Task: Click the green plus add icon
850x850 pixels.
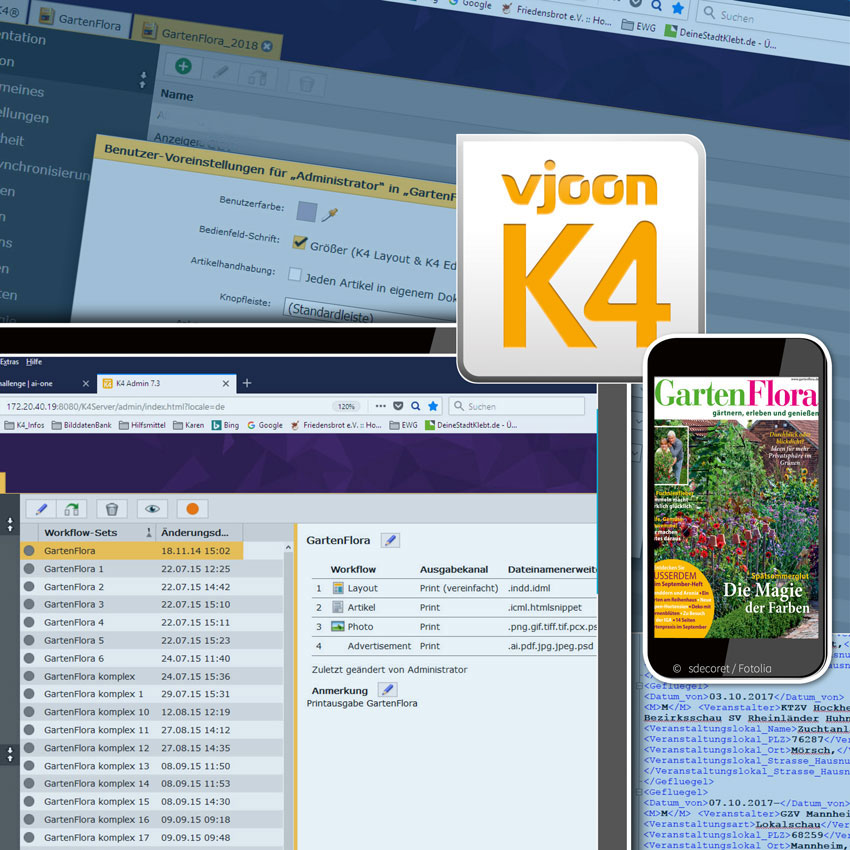Action: [183, 67]
